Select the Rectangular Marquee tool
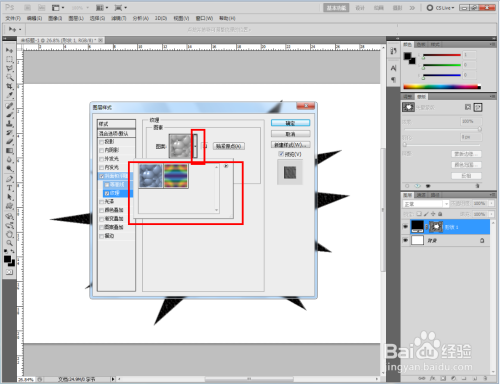This screenshot has width=500, height=384. [x=9, y=59]
